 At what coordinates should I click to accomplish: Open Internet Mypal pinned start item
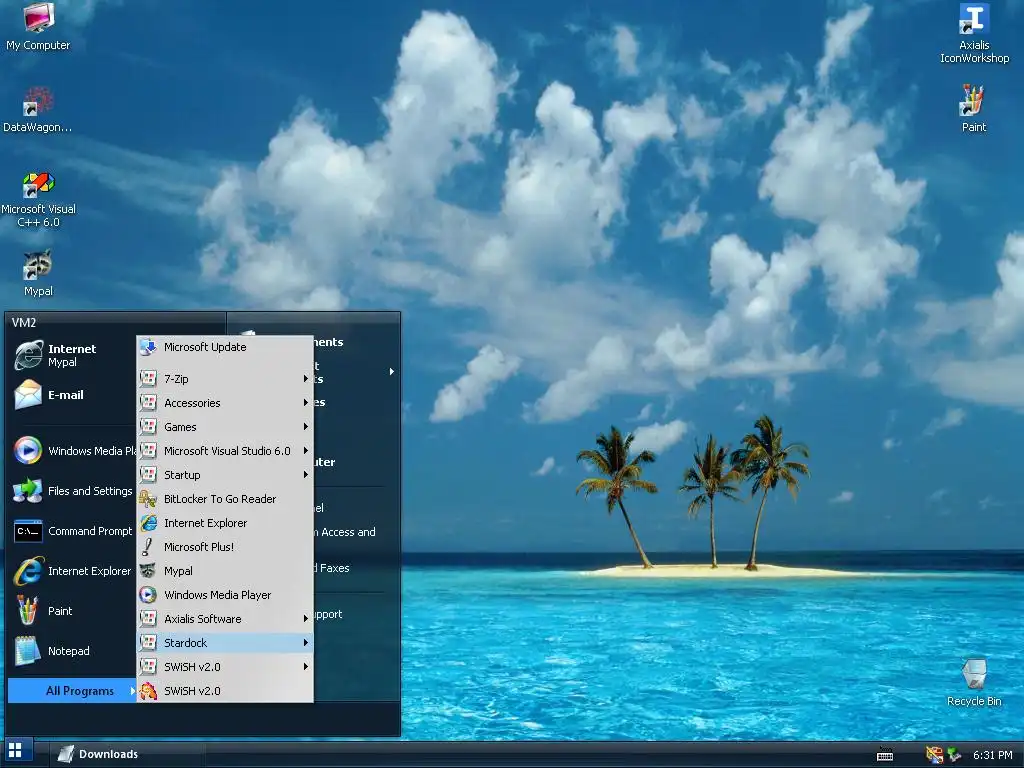pyautogui.click(x=72, y=355)
